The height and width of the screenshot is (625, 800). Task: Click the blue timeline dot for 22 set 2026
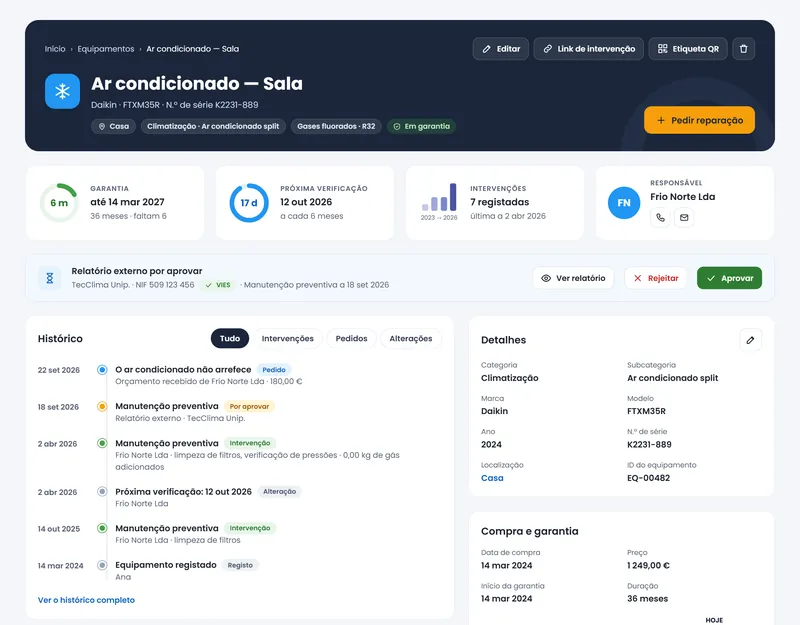coord(102,370)
